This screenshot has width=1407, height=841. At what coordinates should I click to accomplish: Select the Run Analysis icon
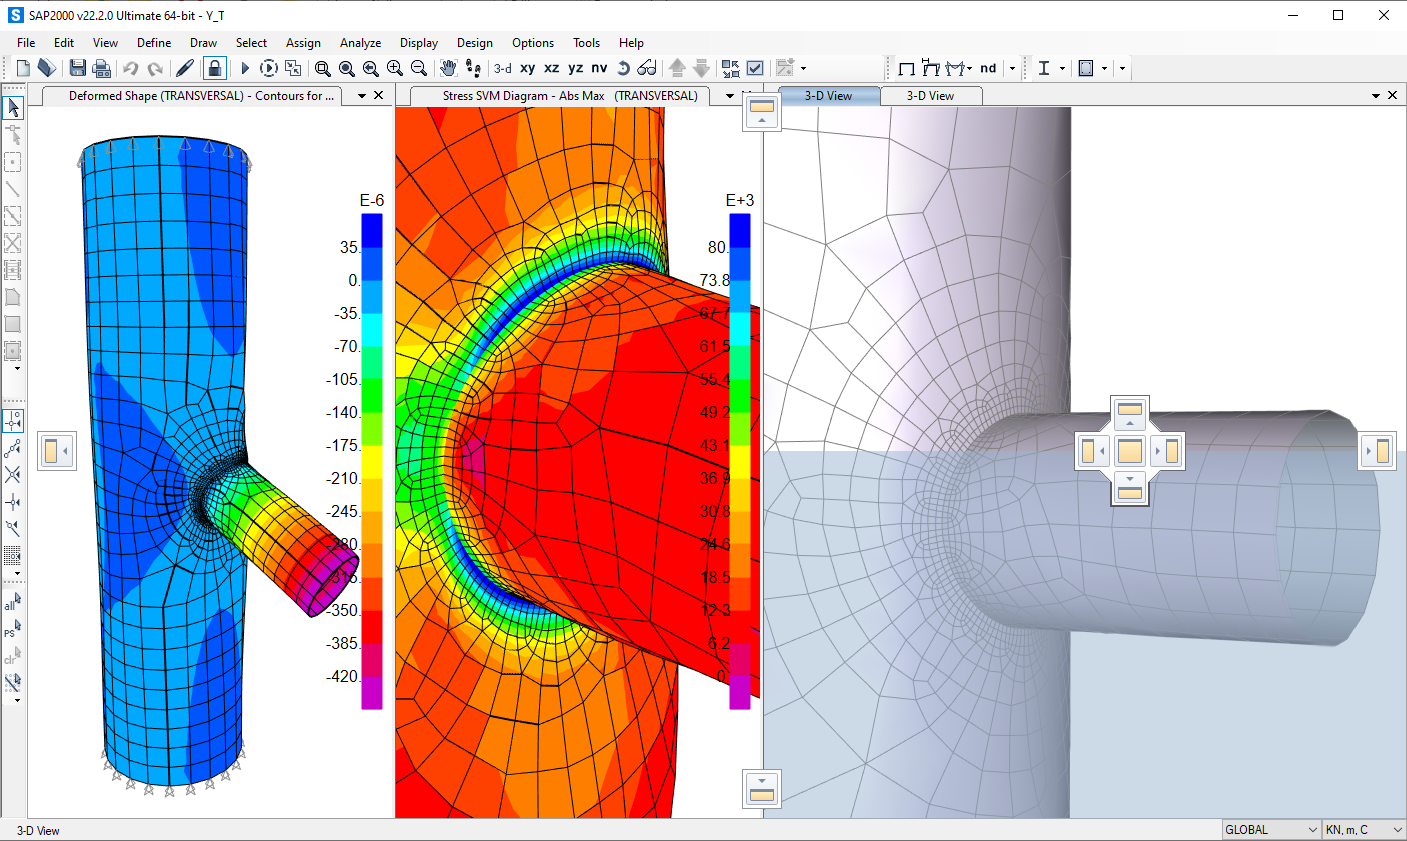pyautogui.click(x=244, y=68)
